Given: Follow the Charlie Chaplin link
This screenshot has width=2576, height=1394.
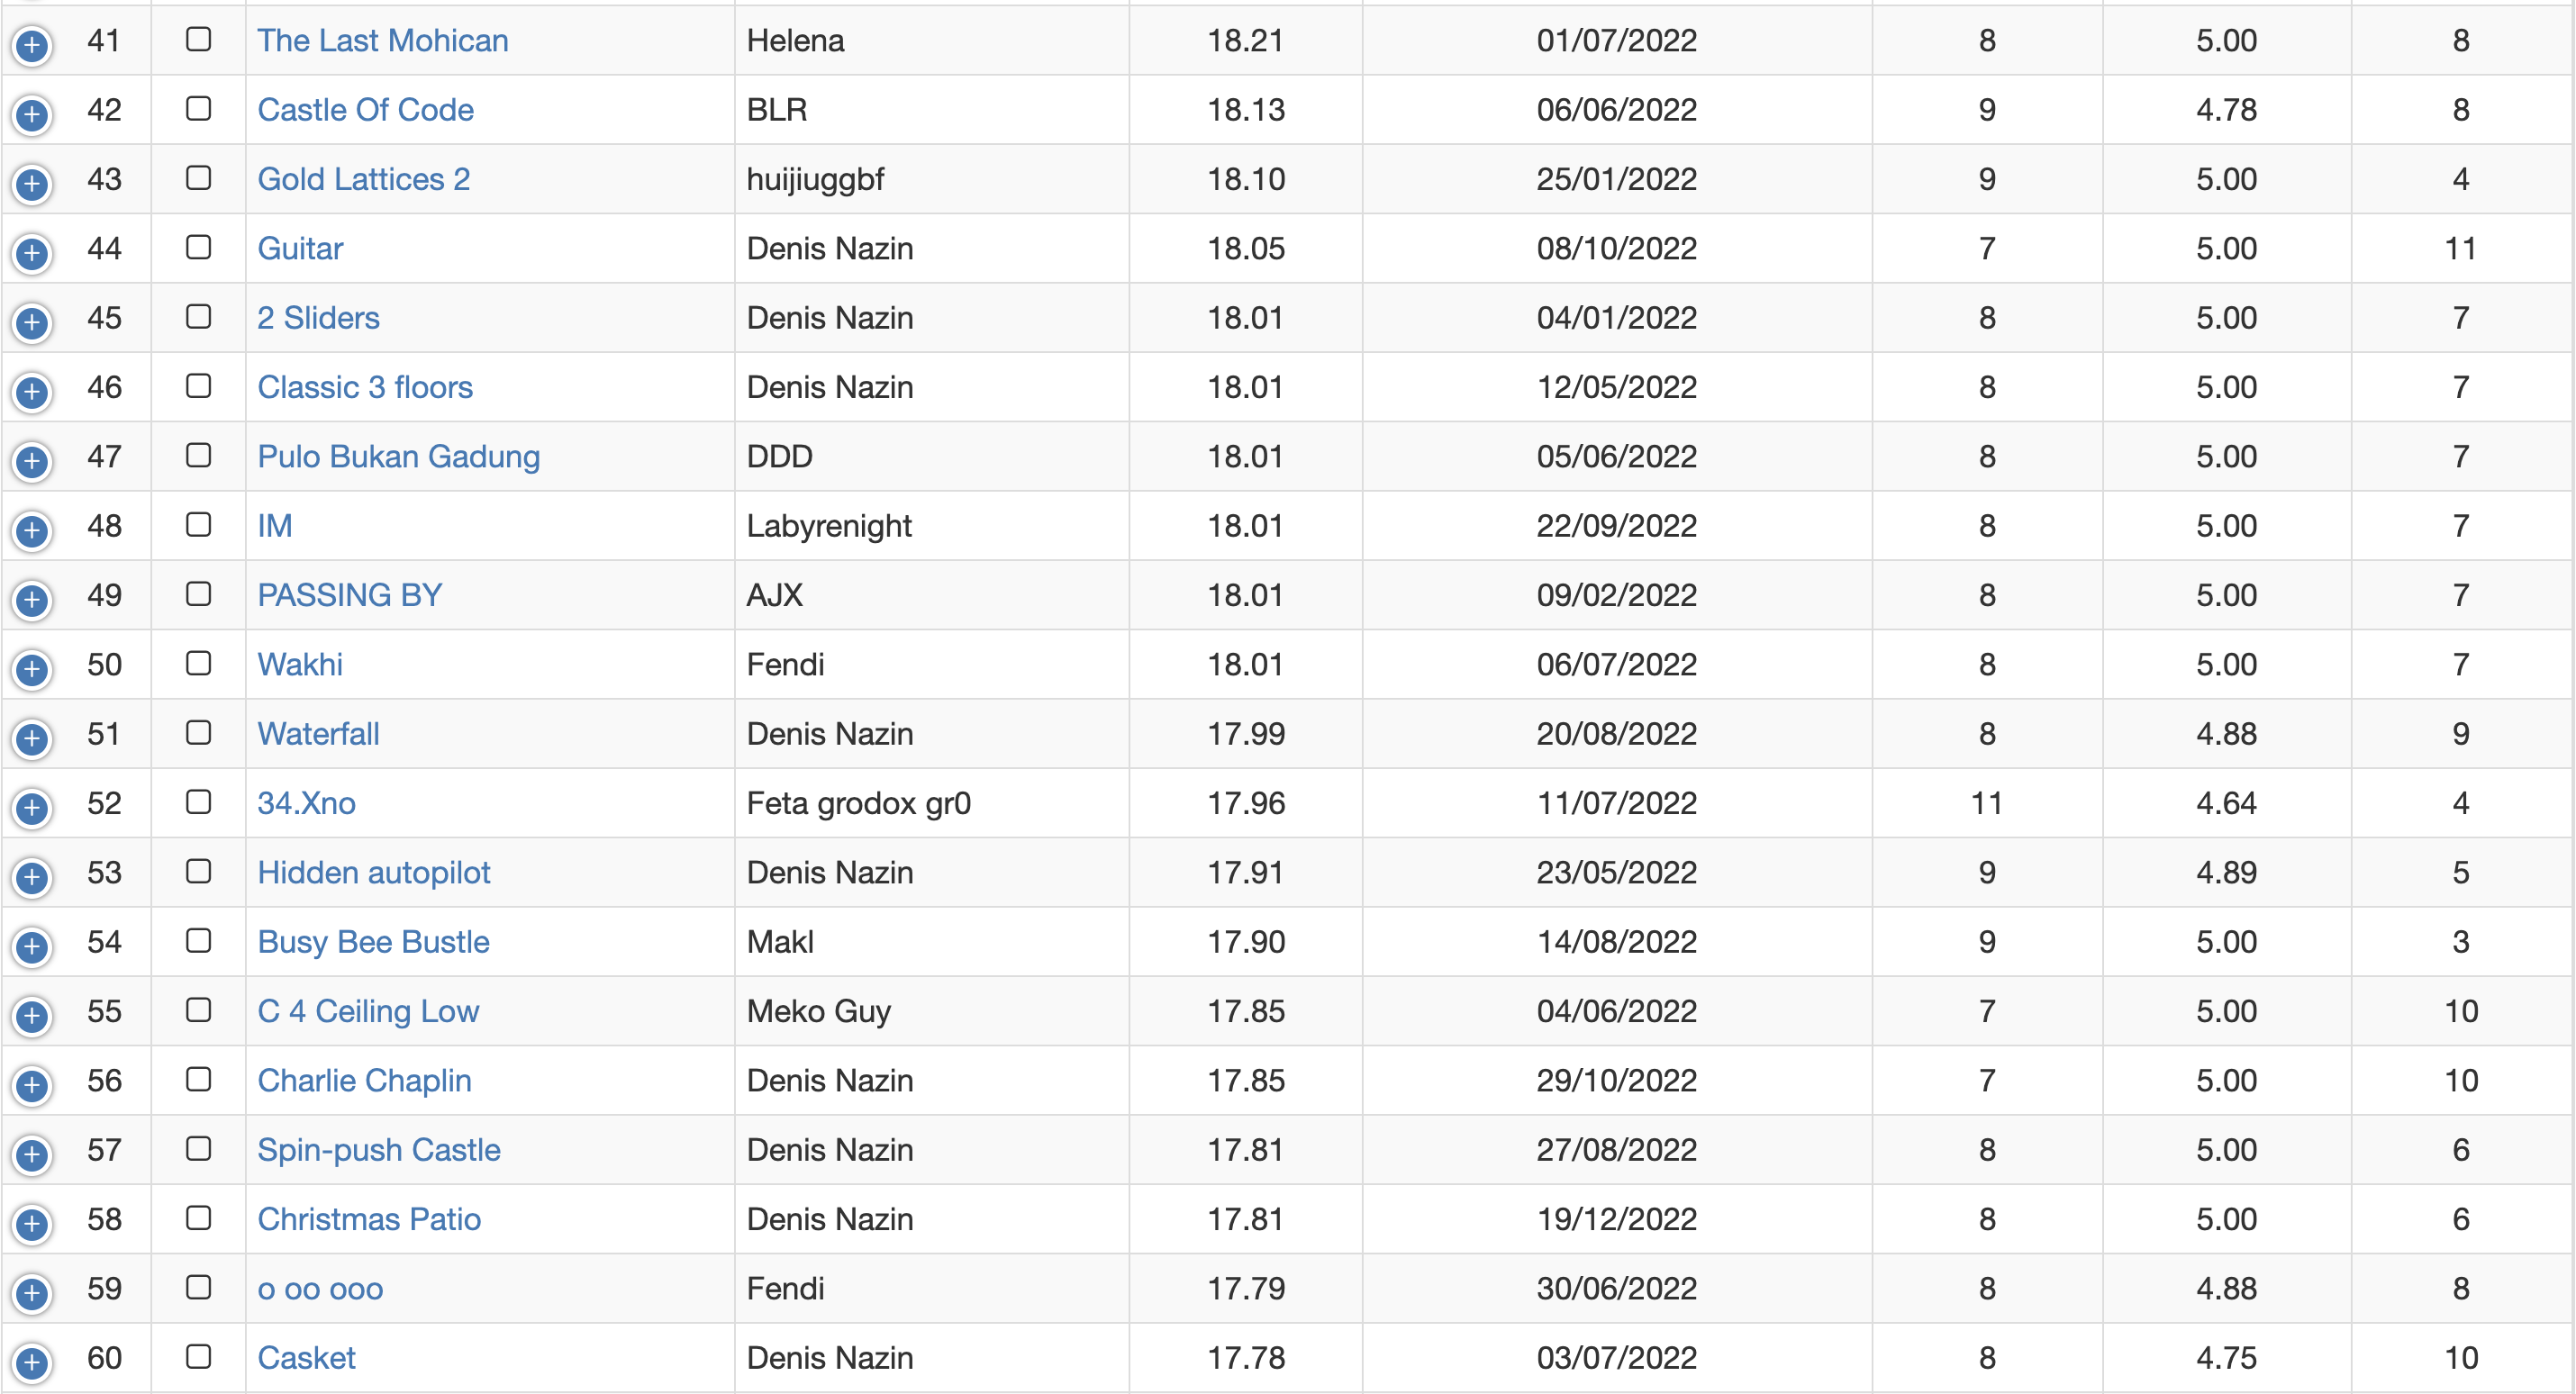Looking at the screenshot, I should coord(364,1080).
